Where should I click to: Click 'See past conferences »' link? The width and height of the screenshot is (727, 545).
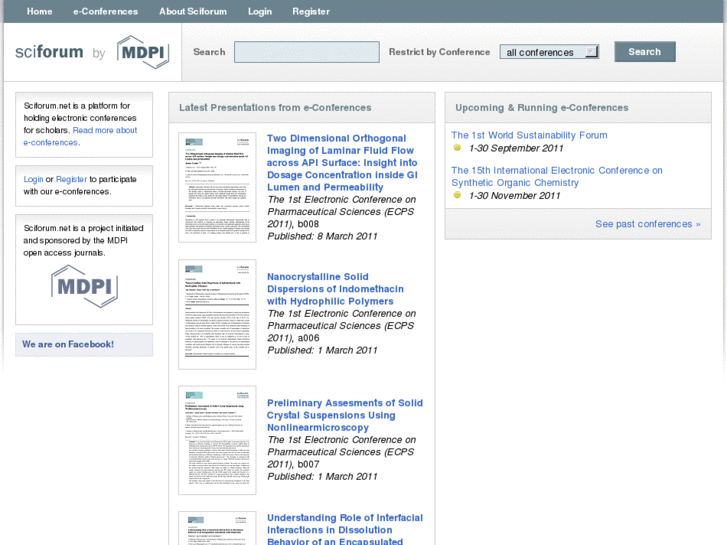tap(648, 224)
